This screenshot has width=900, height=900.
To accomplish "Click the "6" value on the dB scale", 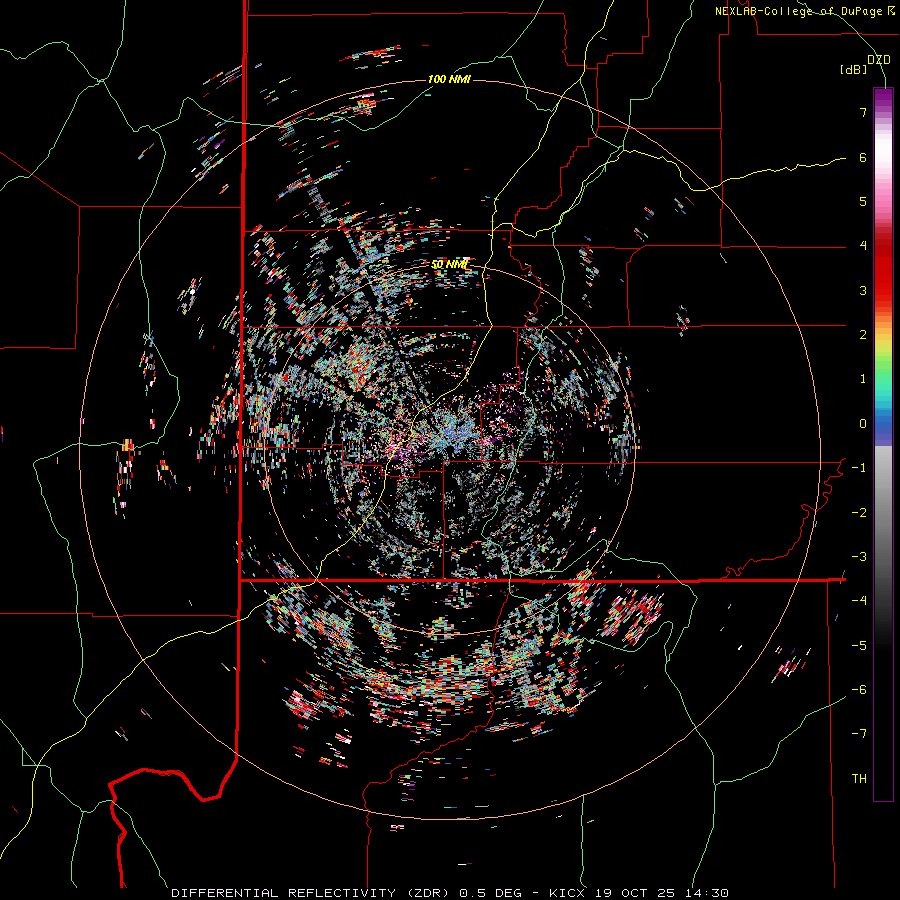I will (x=863, y=157).
